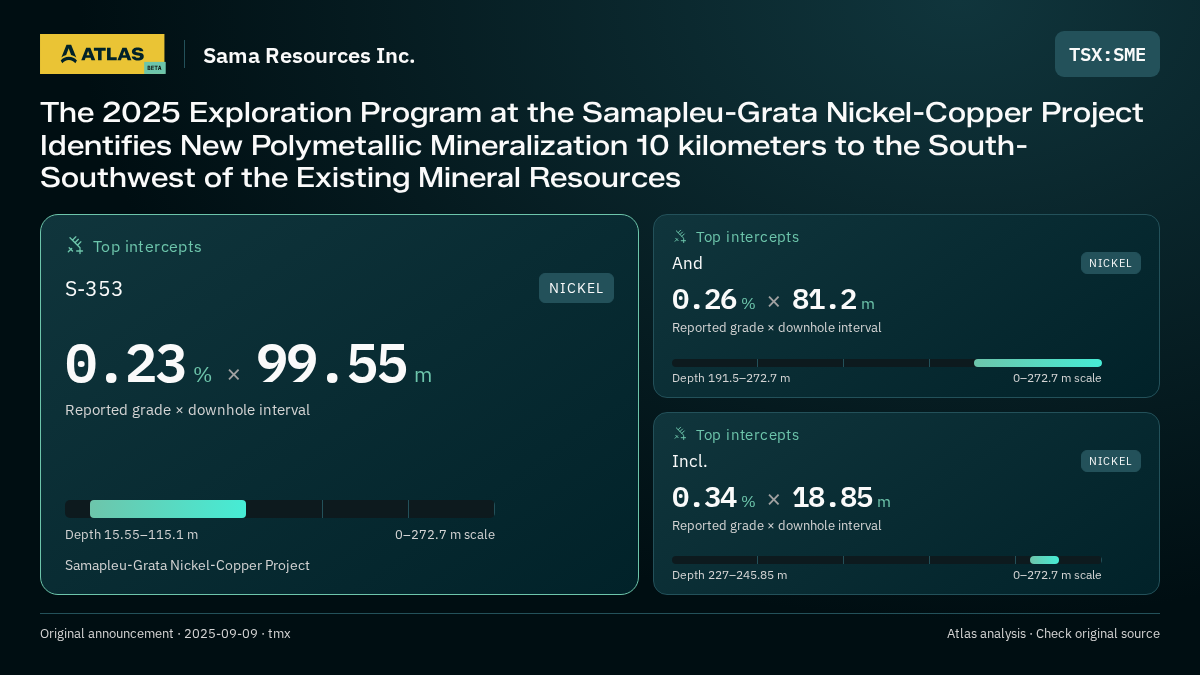The width and height of the screenshot is (1200, 675).
Task: Click the Samapleu-Grata Nickel-Copper Project caption
Action: click(x=187, y=566)
